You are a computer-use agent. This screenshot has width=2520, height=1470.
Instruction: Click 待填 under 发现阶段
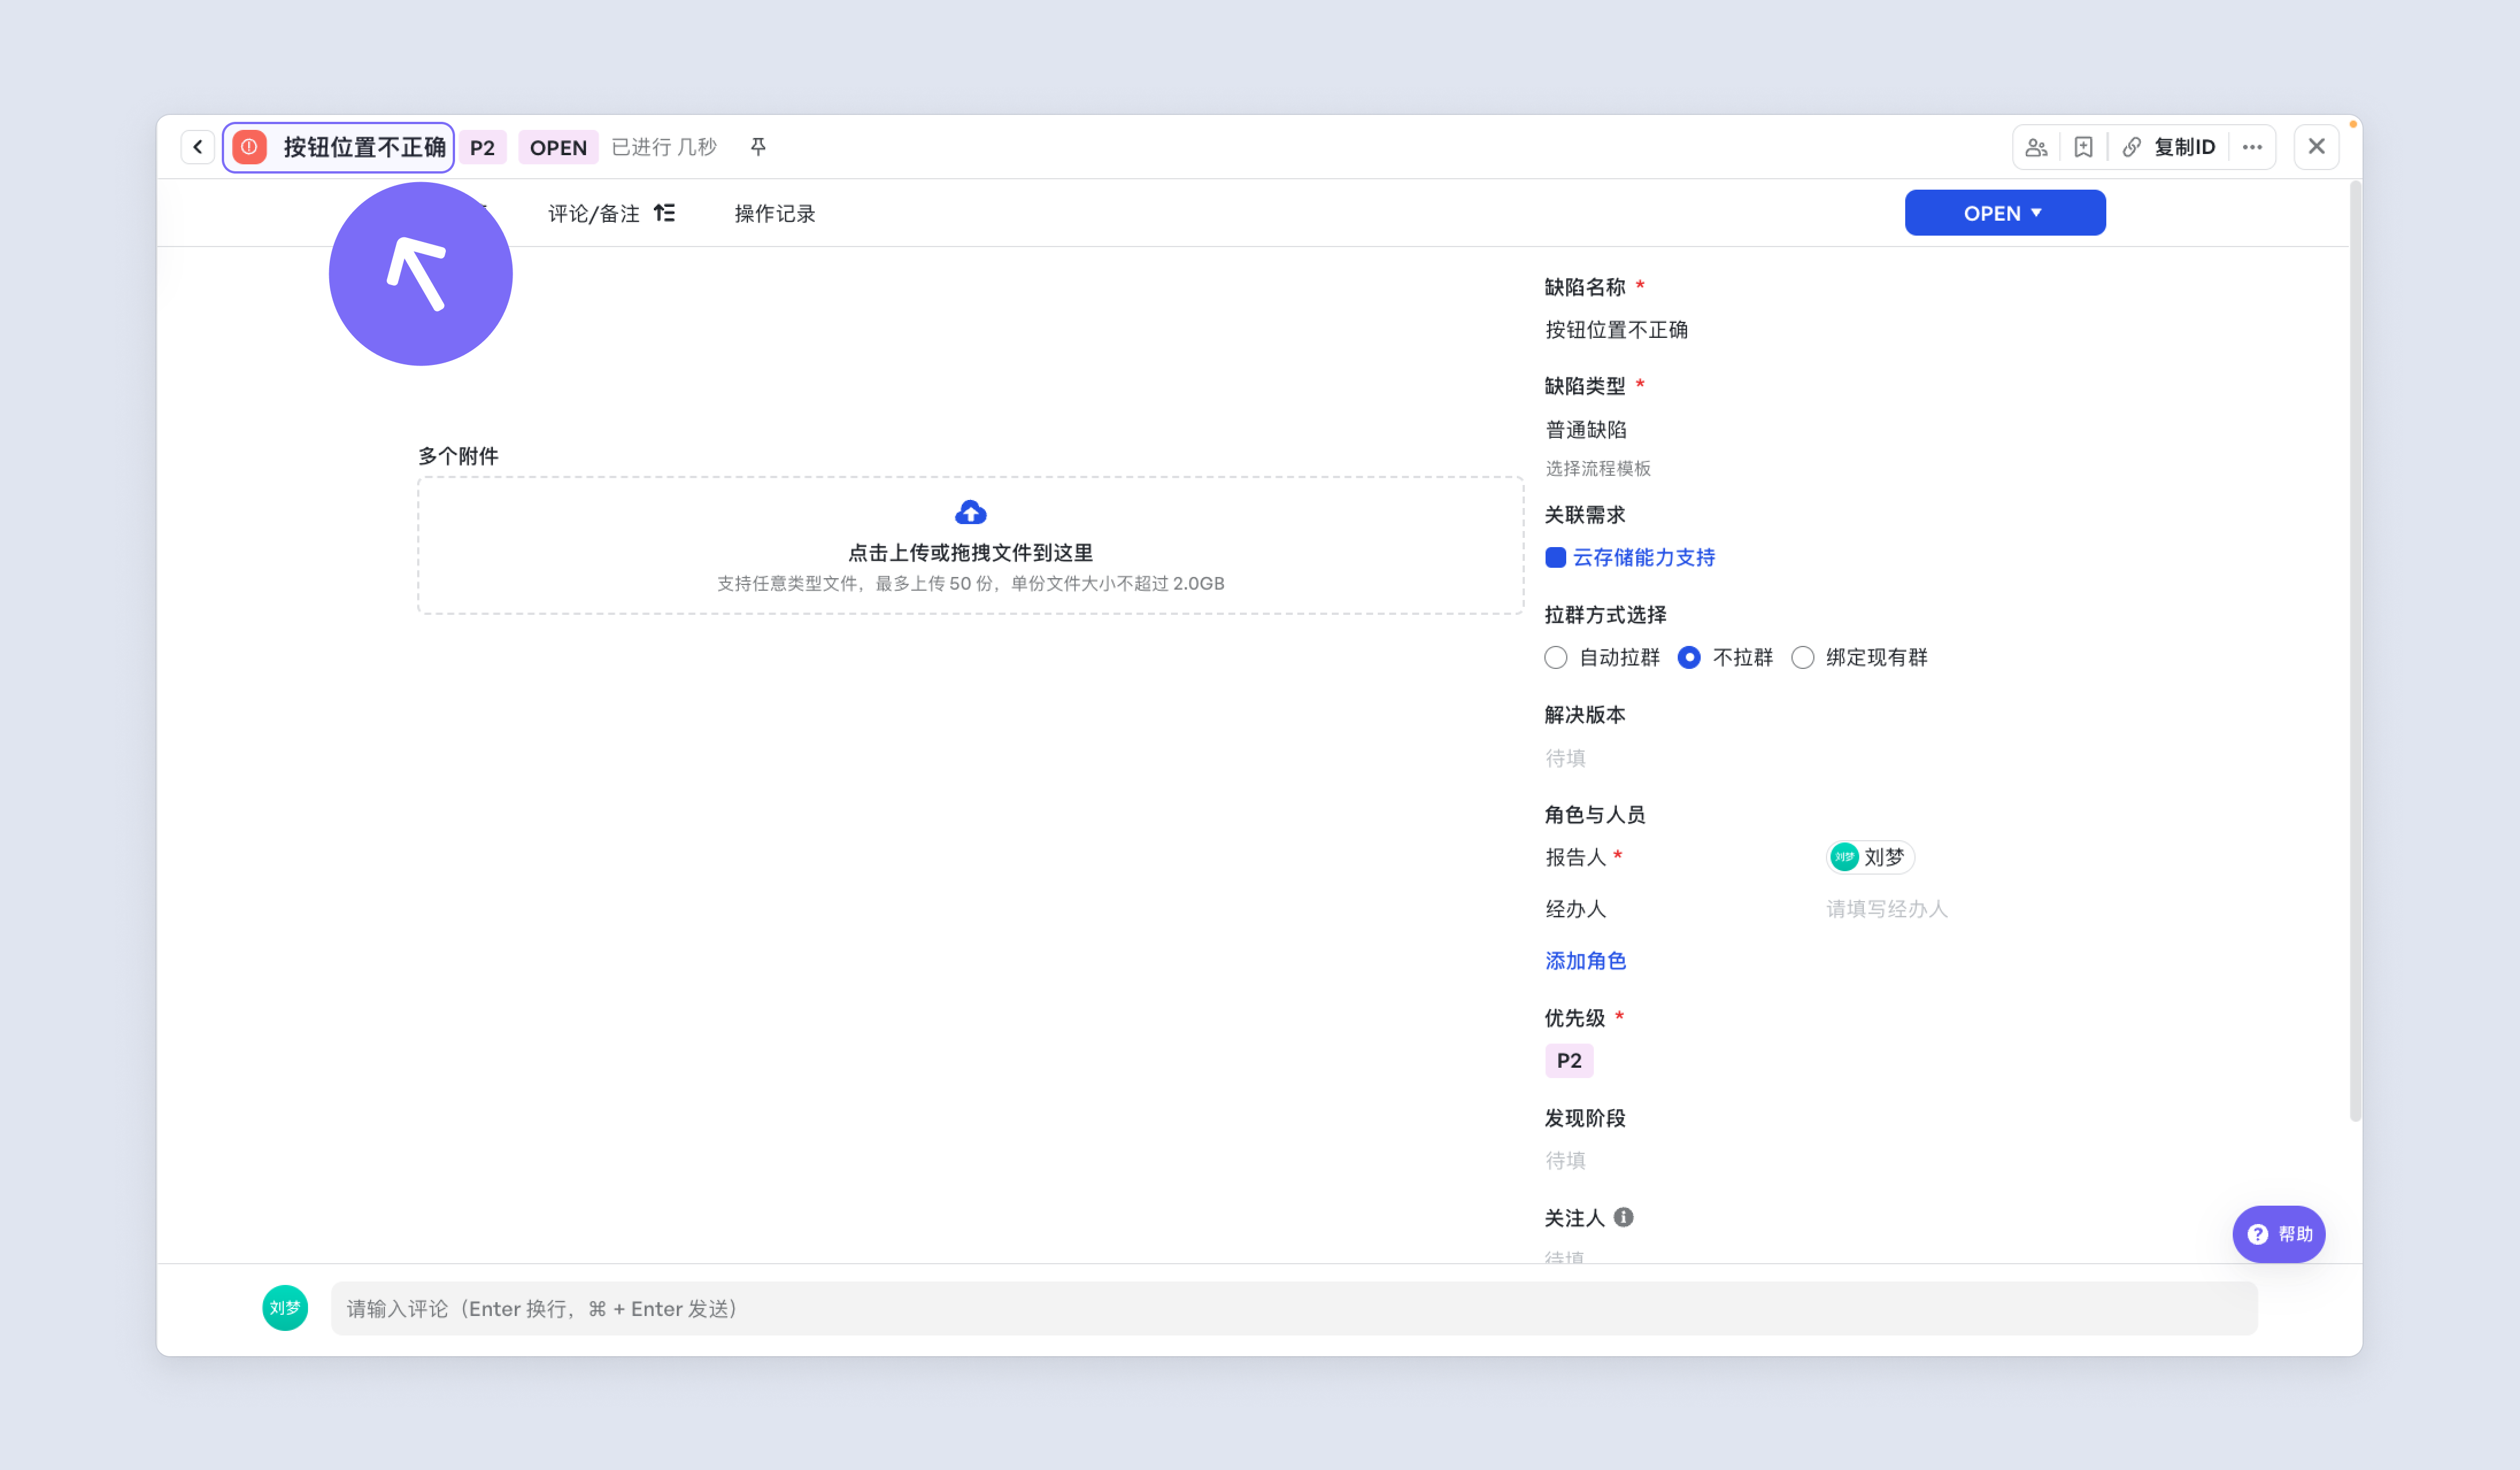[x=1565, y=1160]
